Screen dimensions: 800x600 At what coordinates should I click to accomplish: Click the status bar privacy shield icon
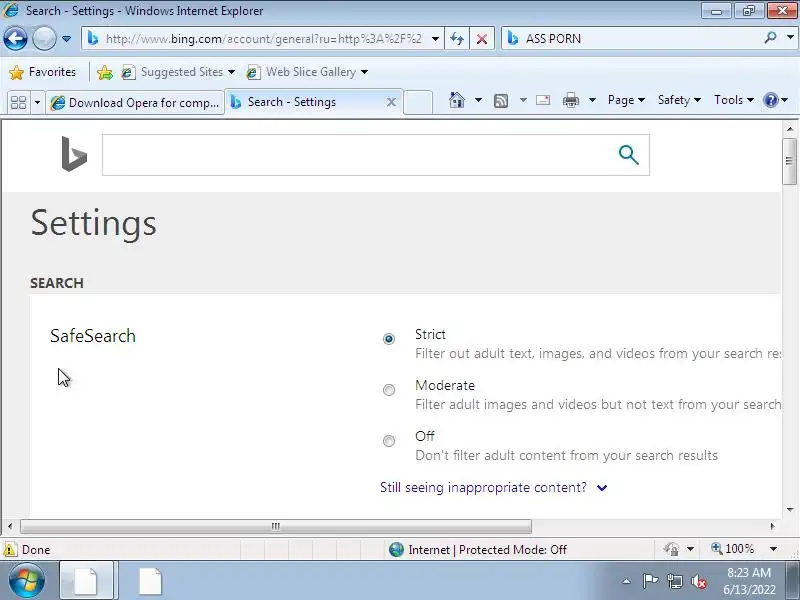(x=671, y=549)
